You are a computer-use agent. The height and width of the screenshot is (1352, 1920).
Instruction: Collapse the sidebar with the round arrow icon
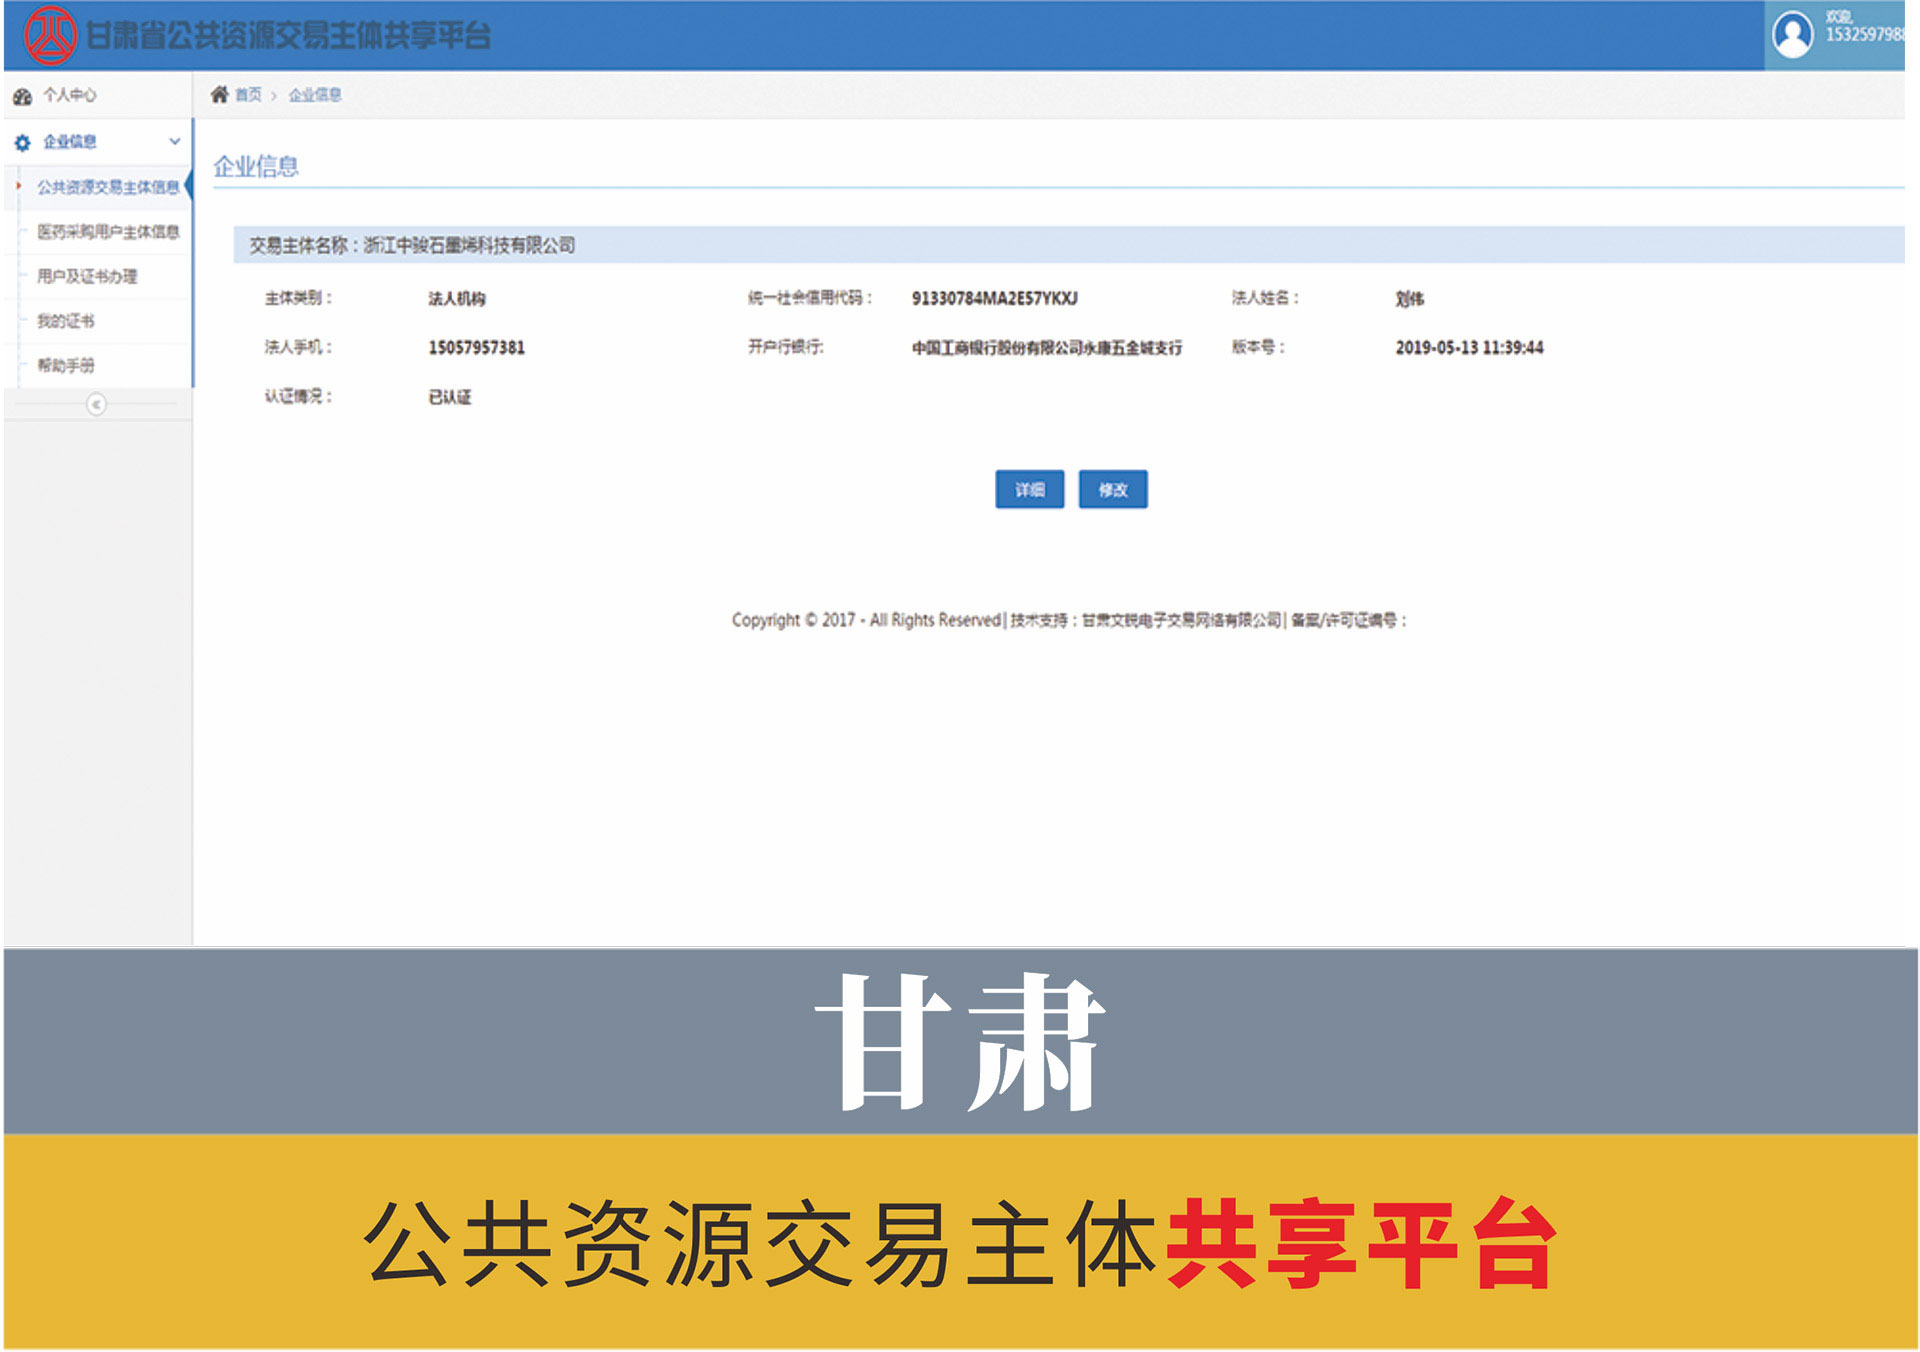96,404
